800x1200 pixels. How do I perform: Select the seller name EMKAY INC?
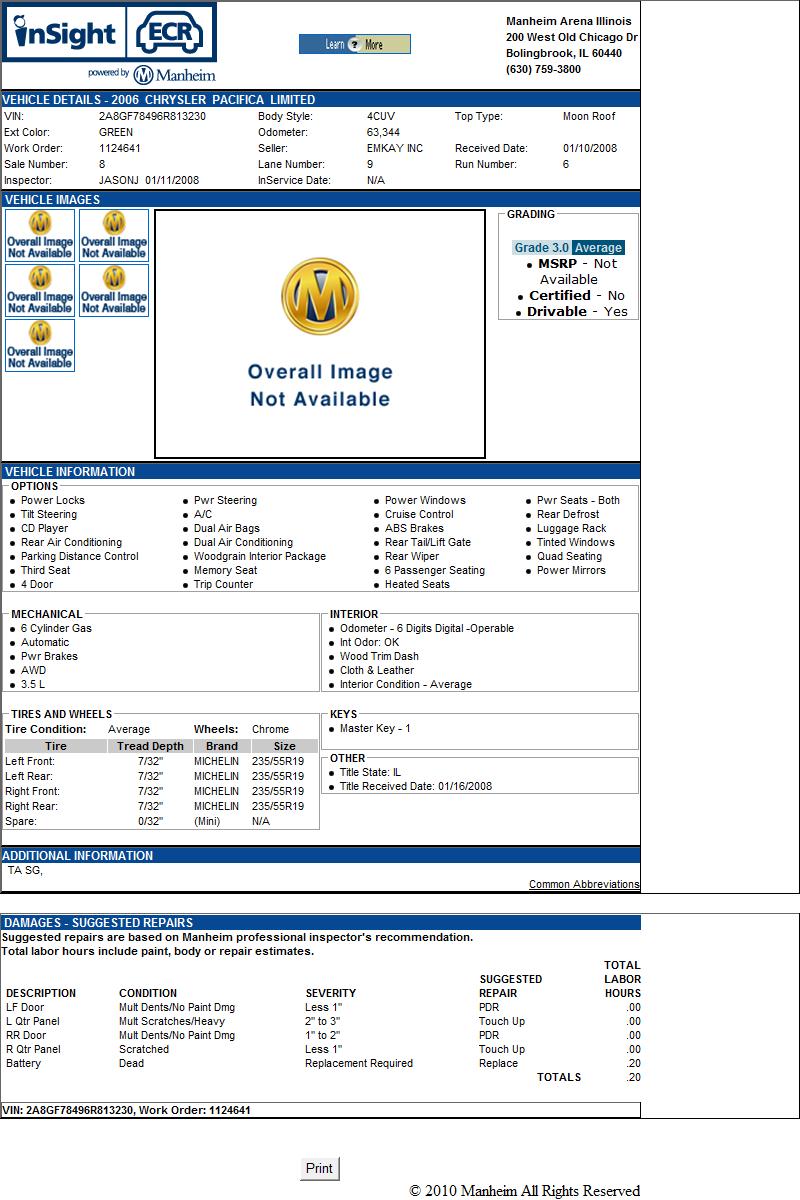395,148
